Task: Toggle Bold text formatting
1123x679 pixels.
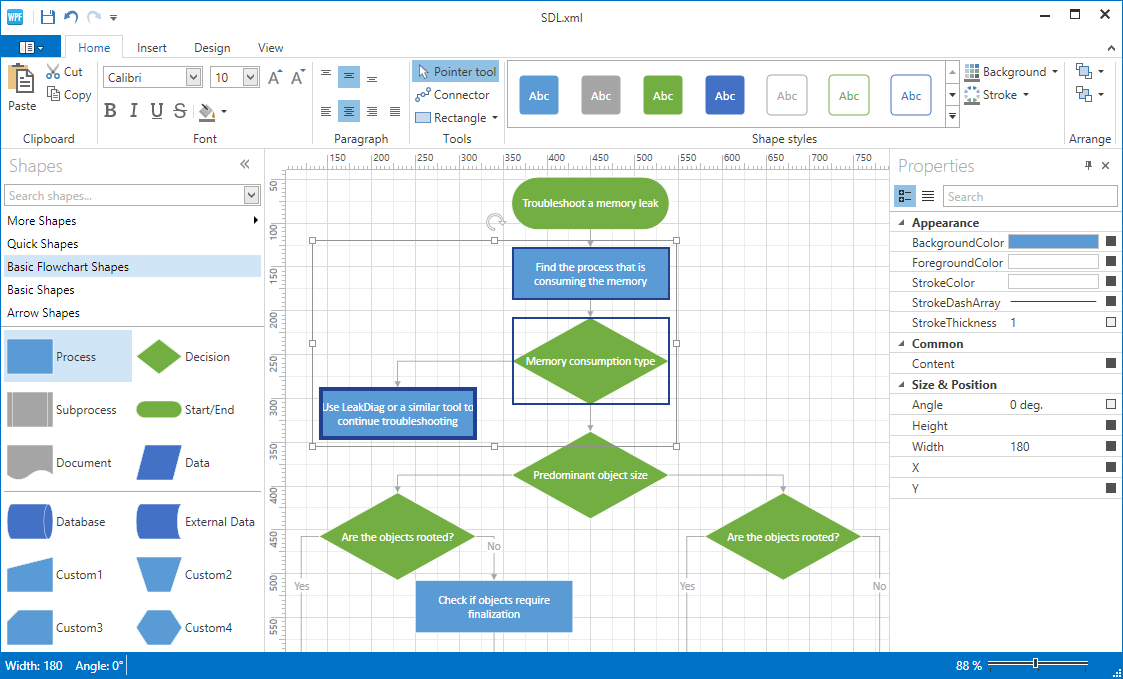Action: point(110,111)
